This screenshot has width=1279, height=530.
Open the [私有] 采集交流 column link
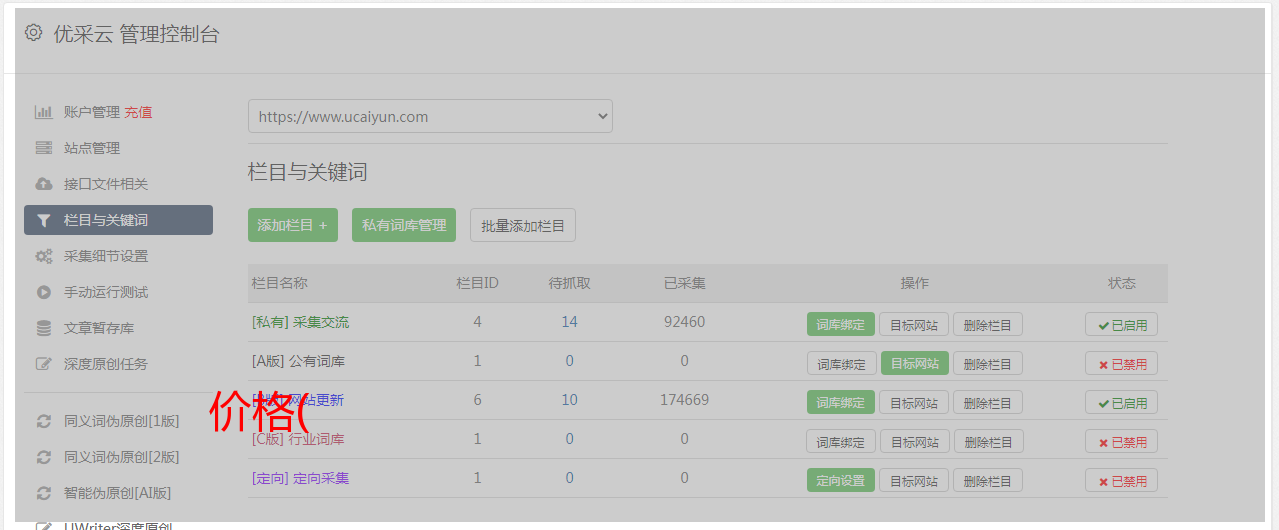(300, 322)
